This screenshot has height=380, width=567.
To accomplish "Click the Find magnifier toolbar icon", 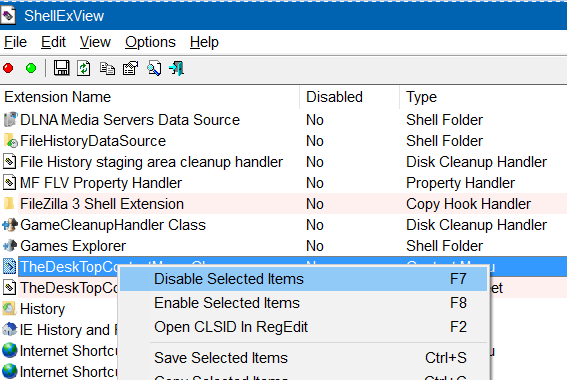I will [x=154, y=68].
